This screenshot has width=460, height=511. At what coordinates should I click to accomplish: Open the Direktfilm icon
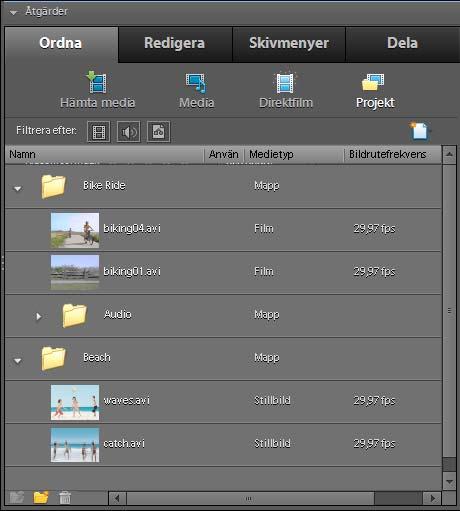click(285, 82)
